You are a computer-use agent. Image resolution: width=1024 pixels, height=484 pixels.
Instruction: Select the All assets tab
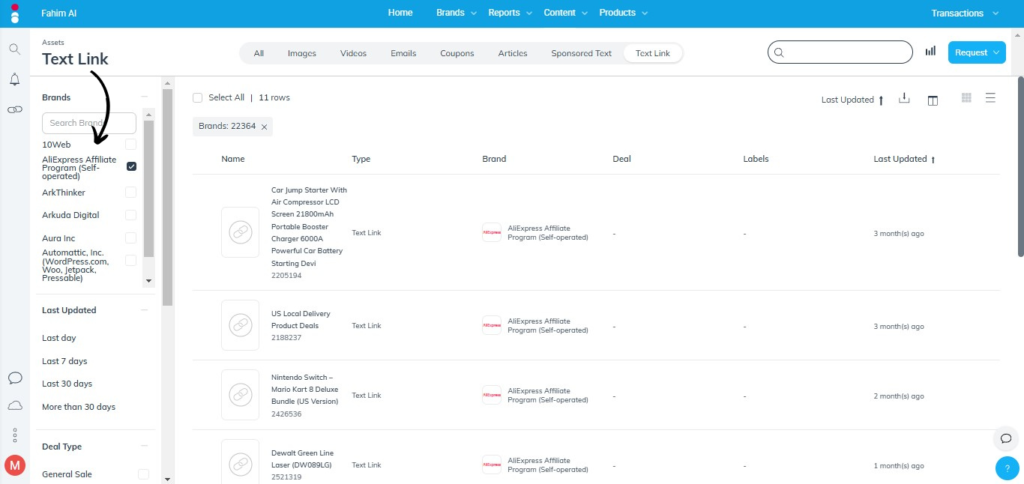point(259,53)
